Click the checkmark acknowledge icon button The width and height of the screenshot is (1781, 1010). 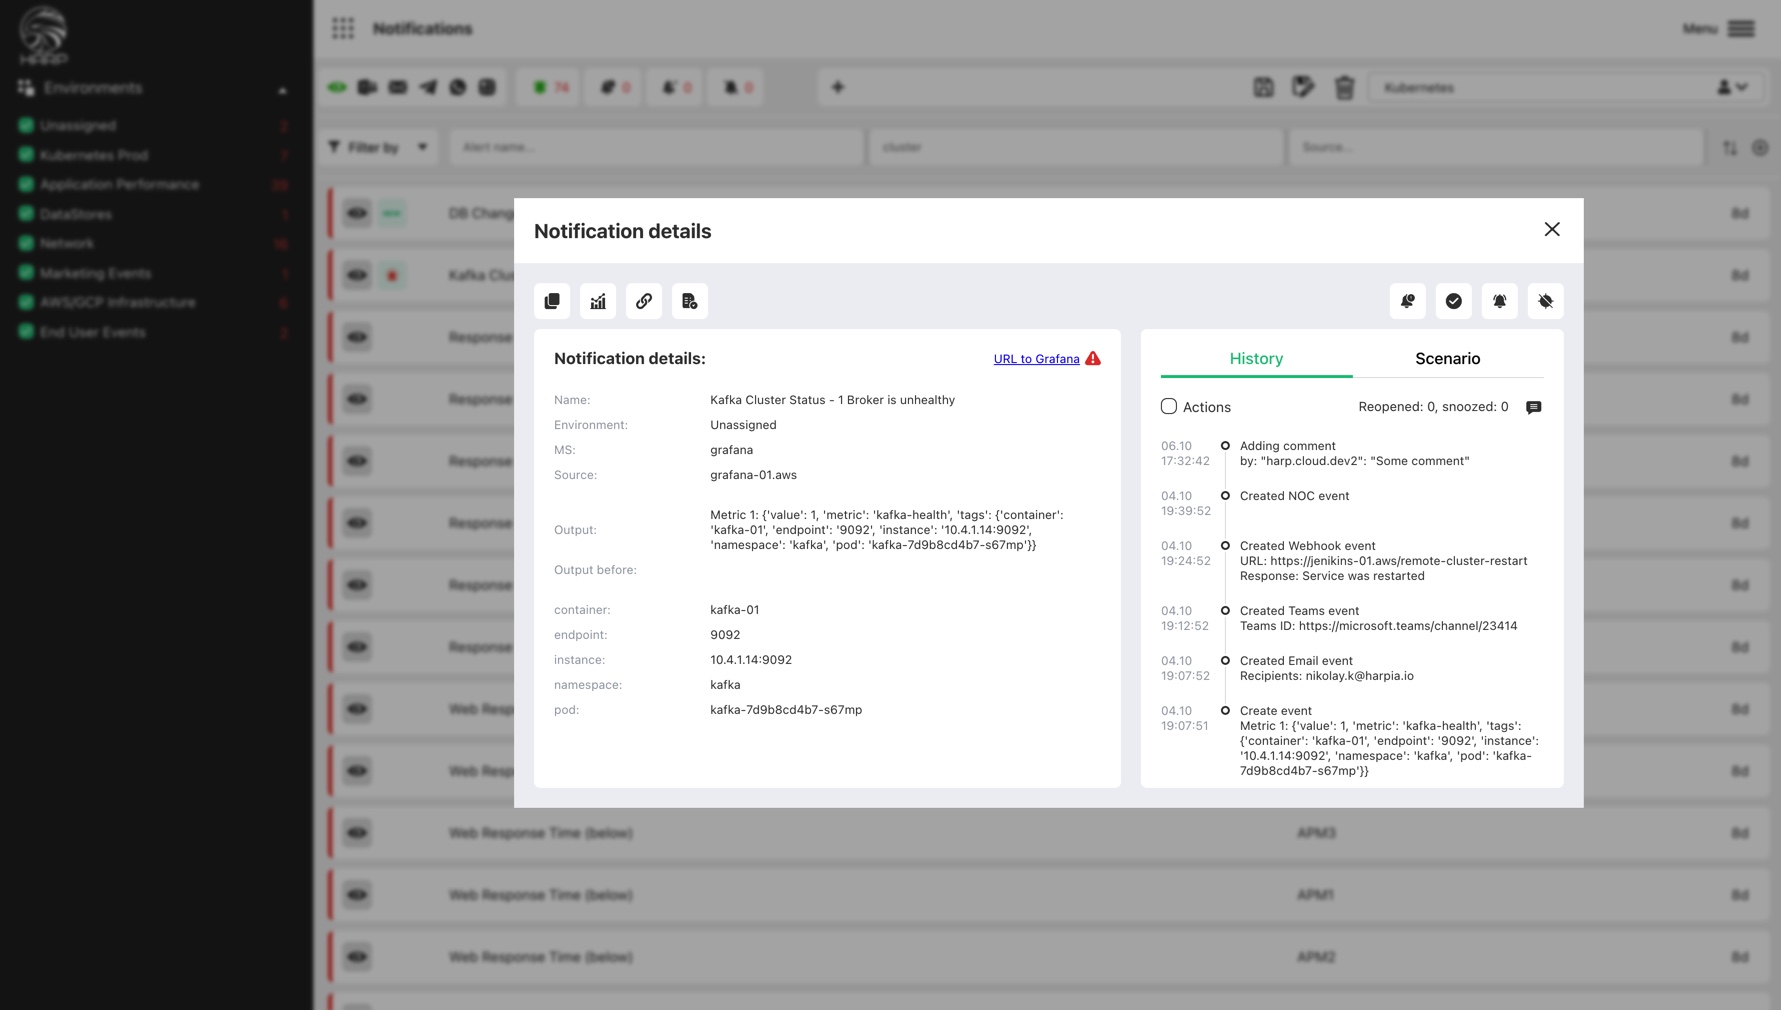coord(1454,301)
